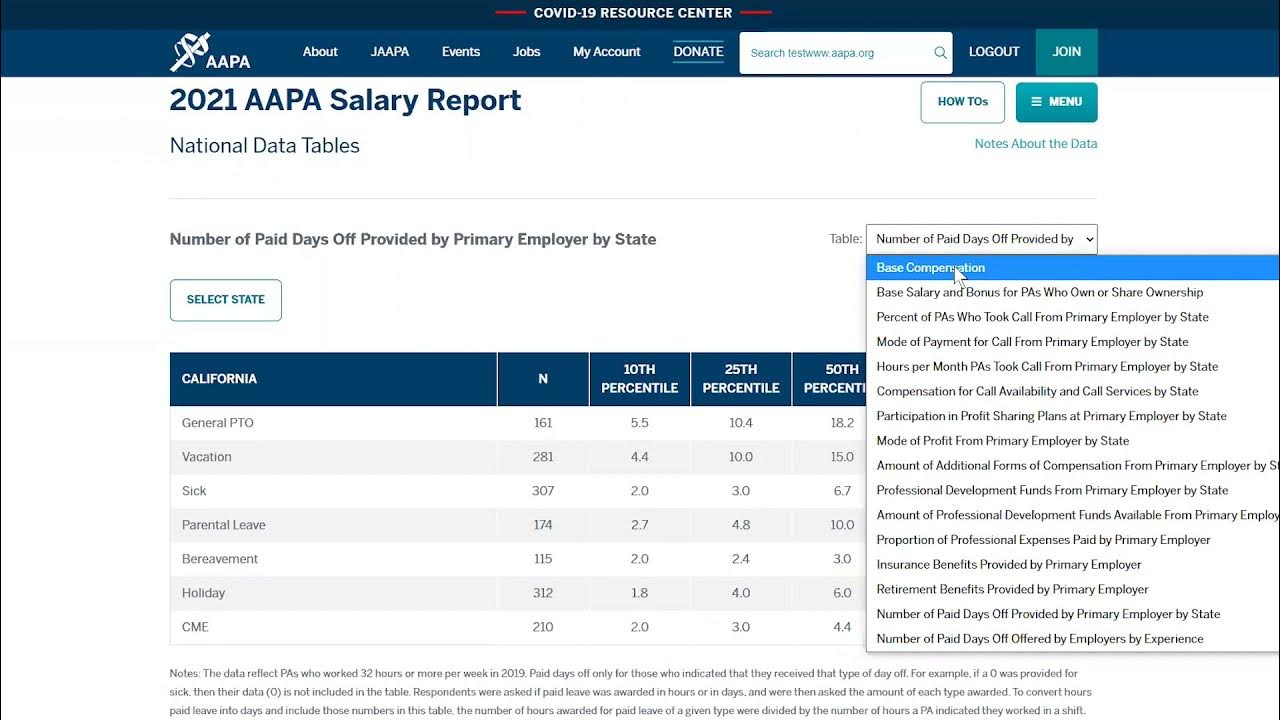Click the LOGOUT link

(x=994, y=52)
